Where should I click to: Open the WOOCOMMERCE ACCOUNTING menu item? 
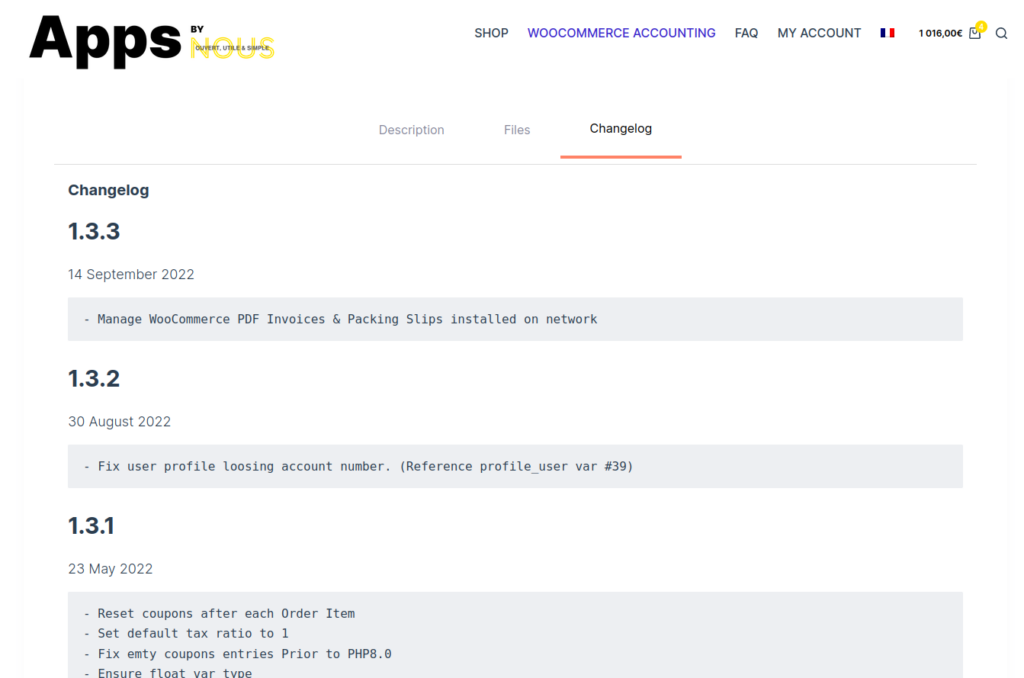(x=621, y=32)
